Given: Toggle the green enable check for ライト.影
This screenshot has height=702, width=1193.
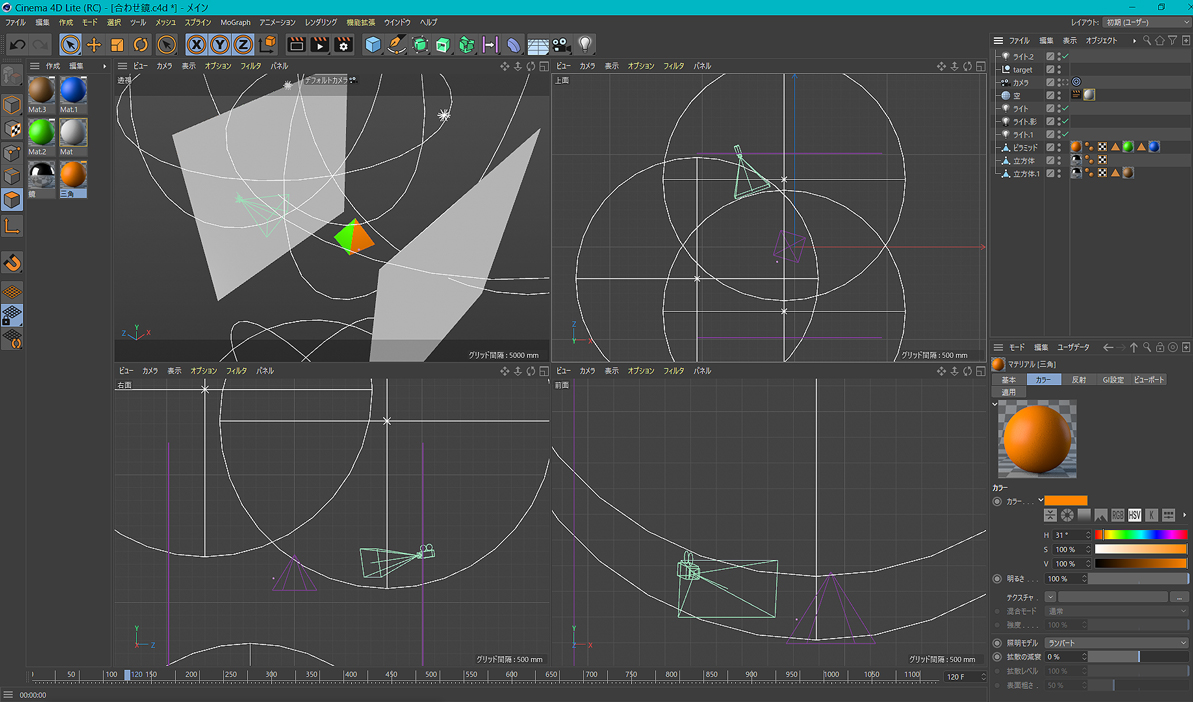Looking at the screenshot, I should tap(1065, 121).
